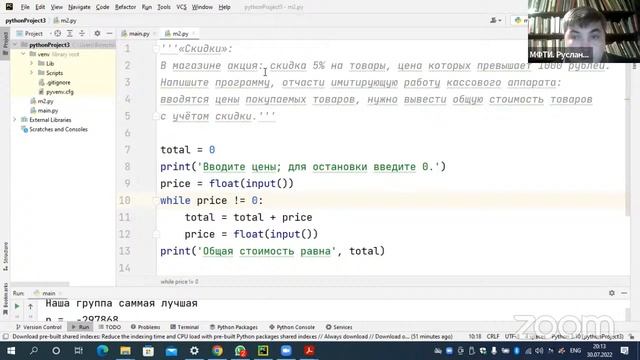This screenshot has height=360, width=640.
Task: Open Python Console tool window
Action: point(292,327)
